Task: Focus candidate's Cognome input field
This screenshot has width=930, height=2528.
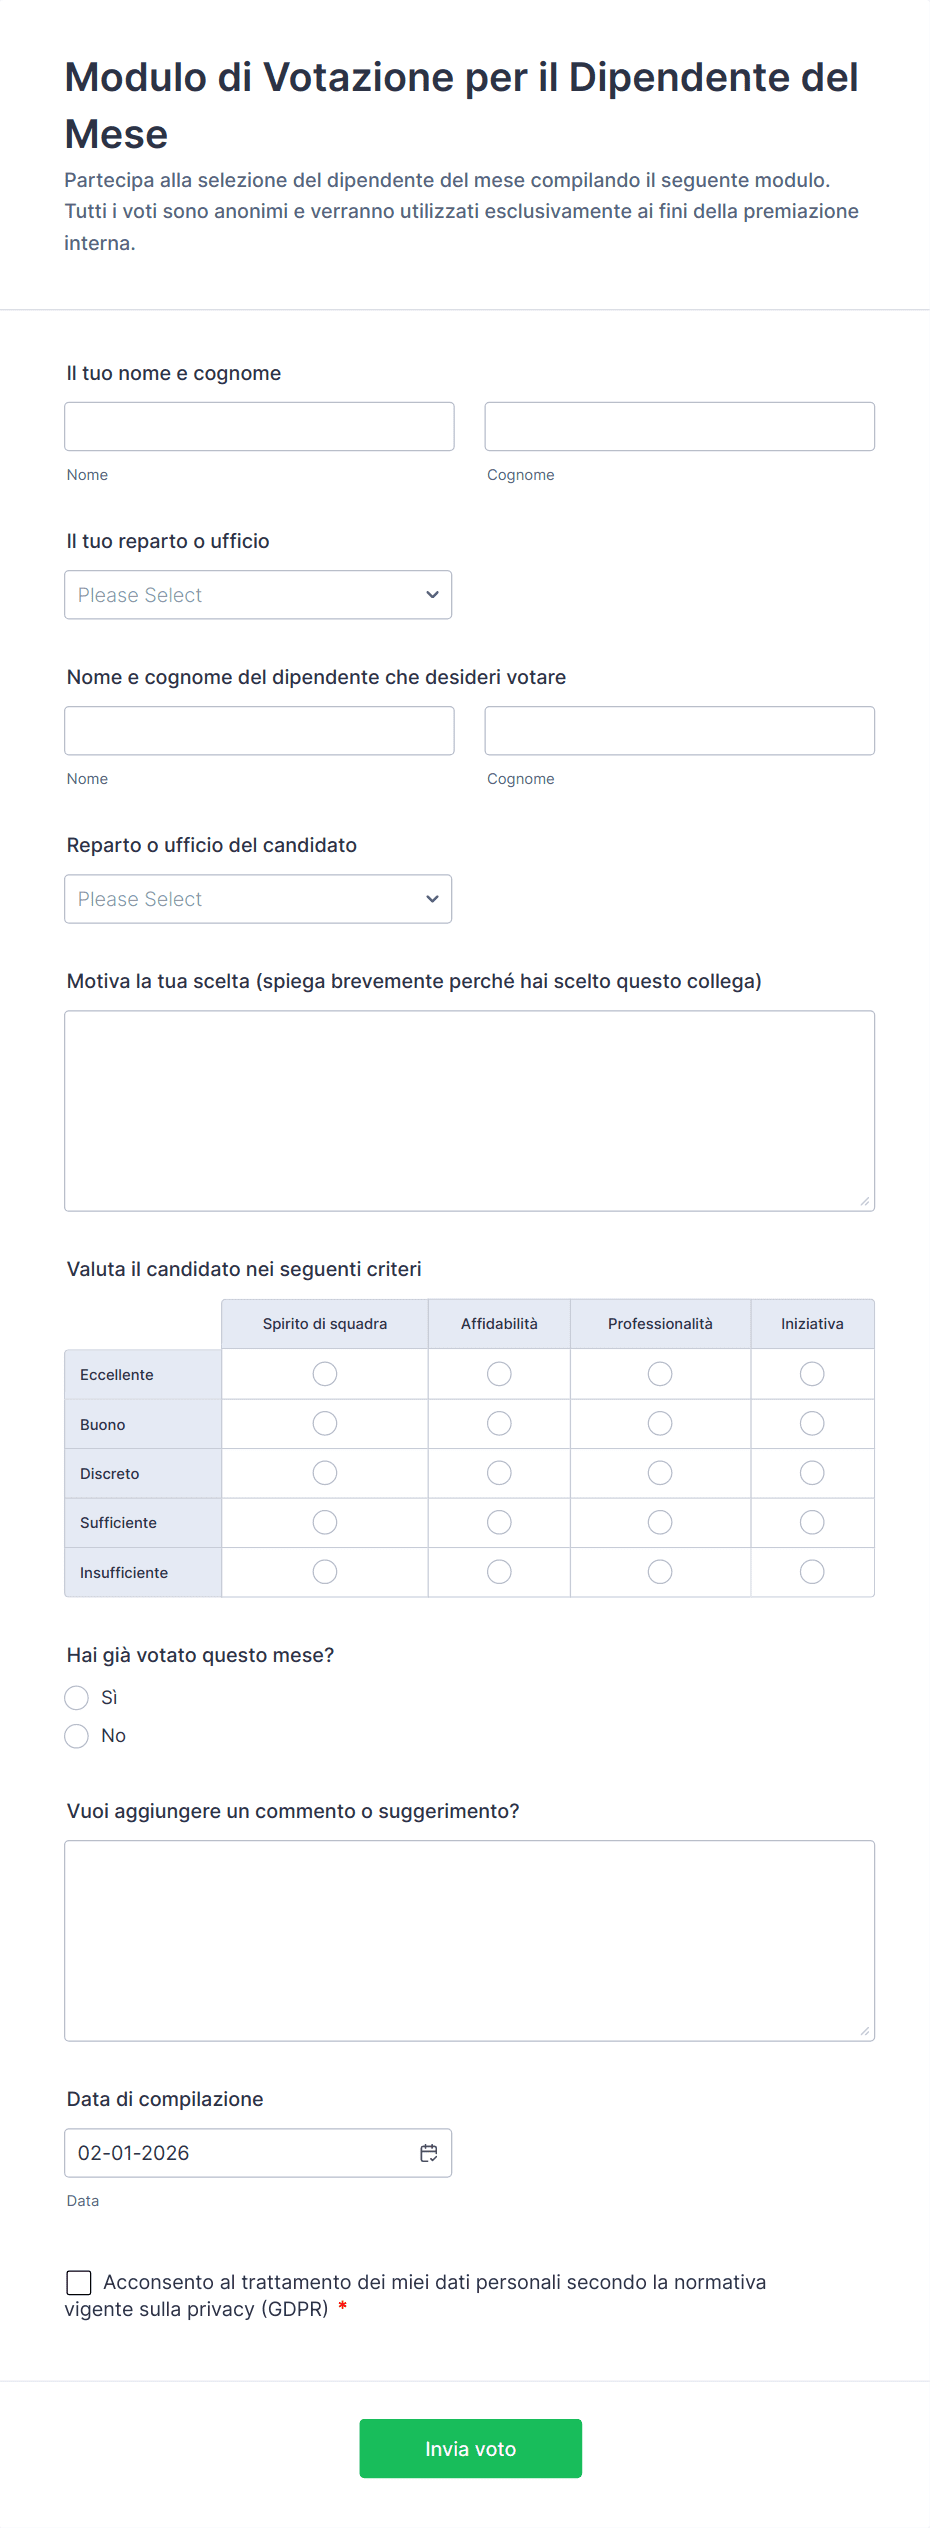Action: click(x=679, y=731)
